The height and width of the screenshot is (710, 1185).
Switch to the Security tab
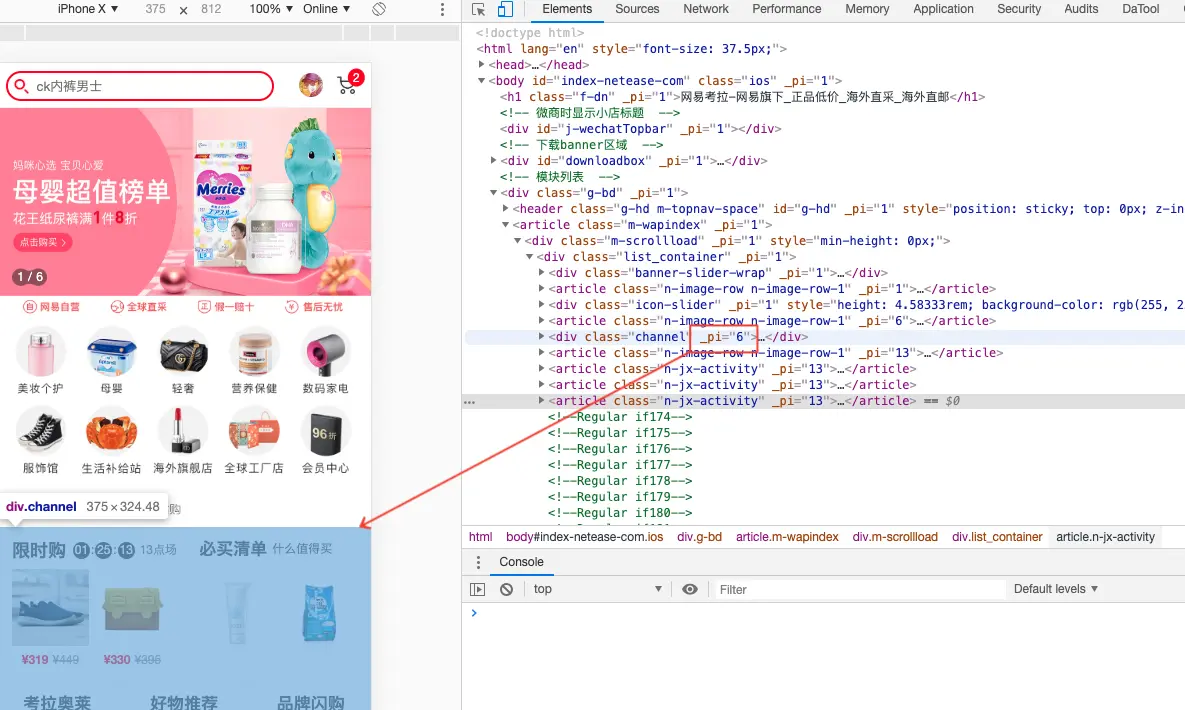click(1019, 9)
